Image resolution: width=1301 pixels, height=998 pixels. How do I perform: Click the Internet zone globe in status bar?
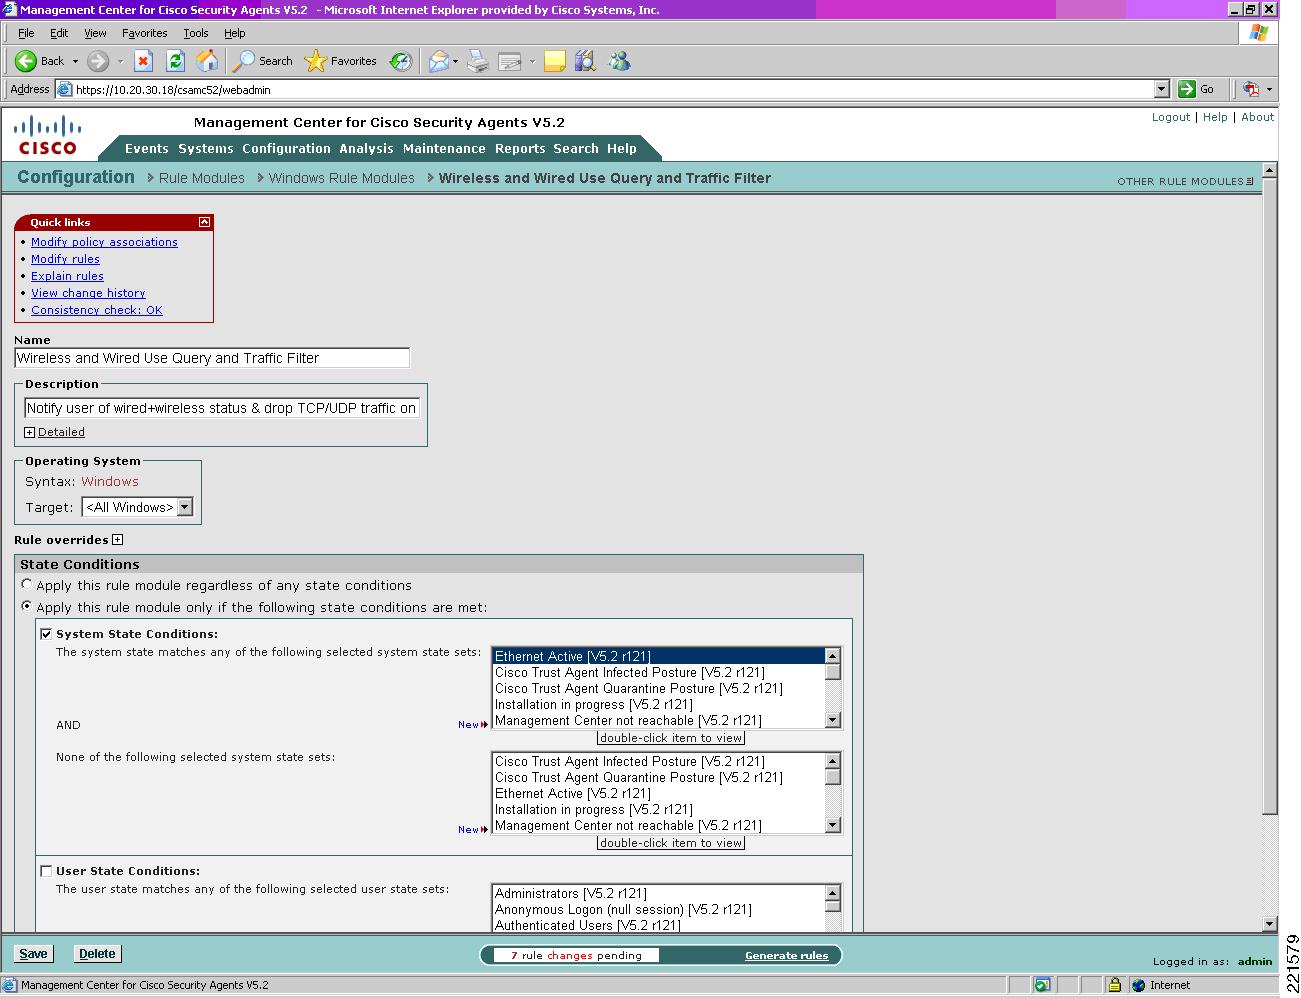[1138, 985]
